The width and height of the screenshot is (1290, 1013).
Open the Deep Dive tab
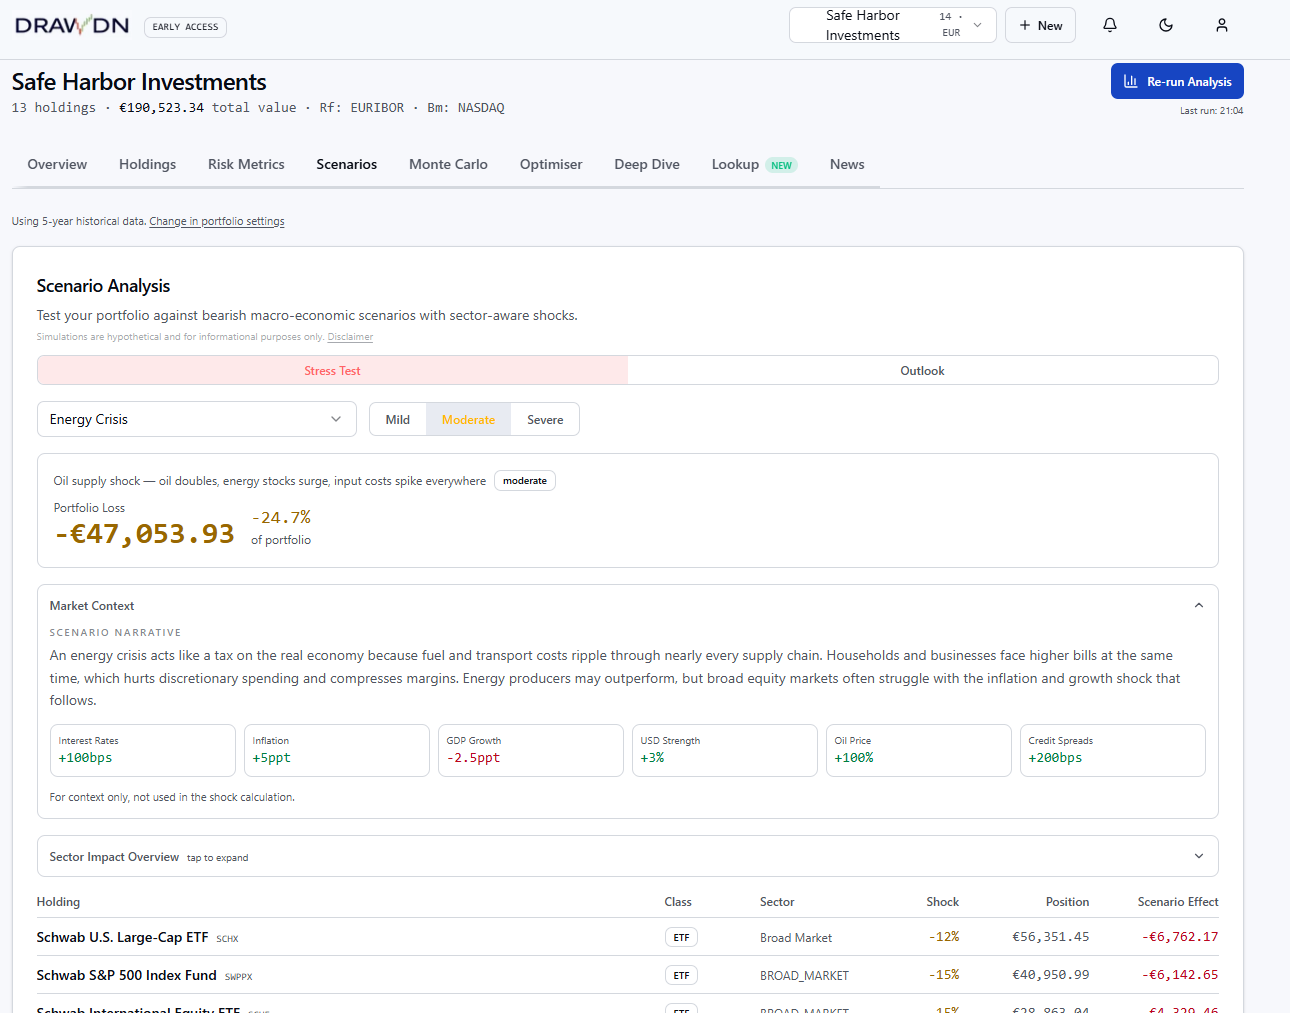[647, 164]
